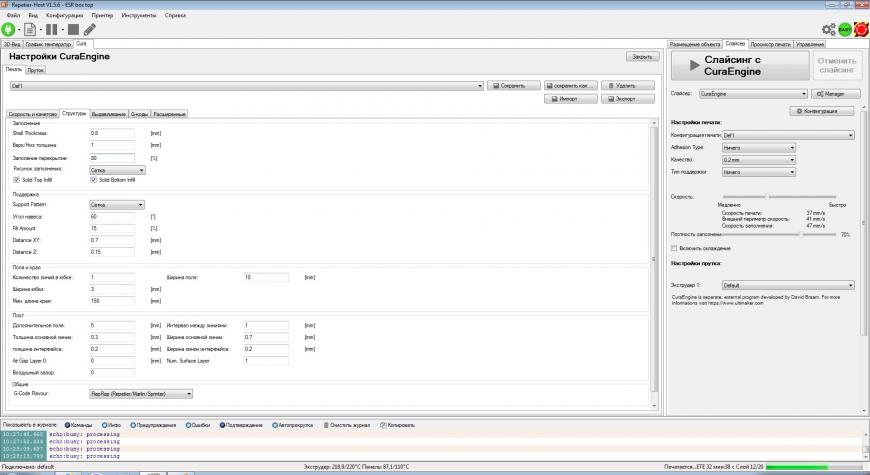Open the Тип поддержки dropdown
This screenshot has width=870, height=475.
[x=759, y=172]
